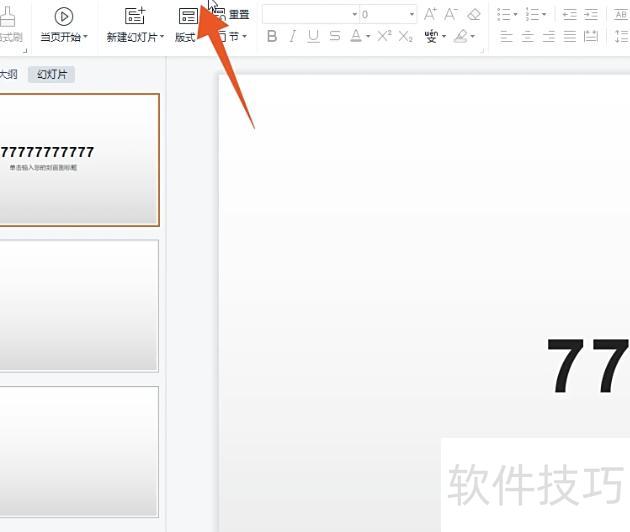The image size is (630, 532).
Task: Click the font size field showing 0
Action: tap(384, 14)
